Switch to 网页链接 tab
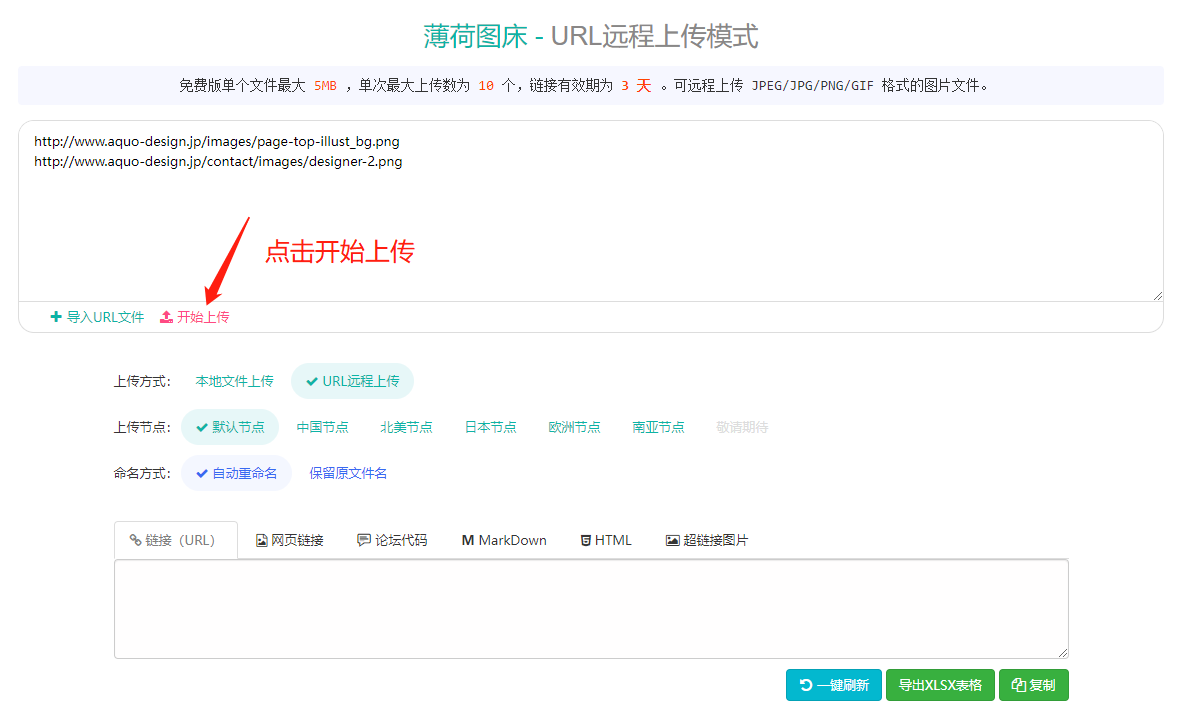Image resolution: width=1193 pixels, height=711 pixels. click(290, 540)
